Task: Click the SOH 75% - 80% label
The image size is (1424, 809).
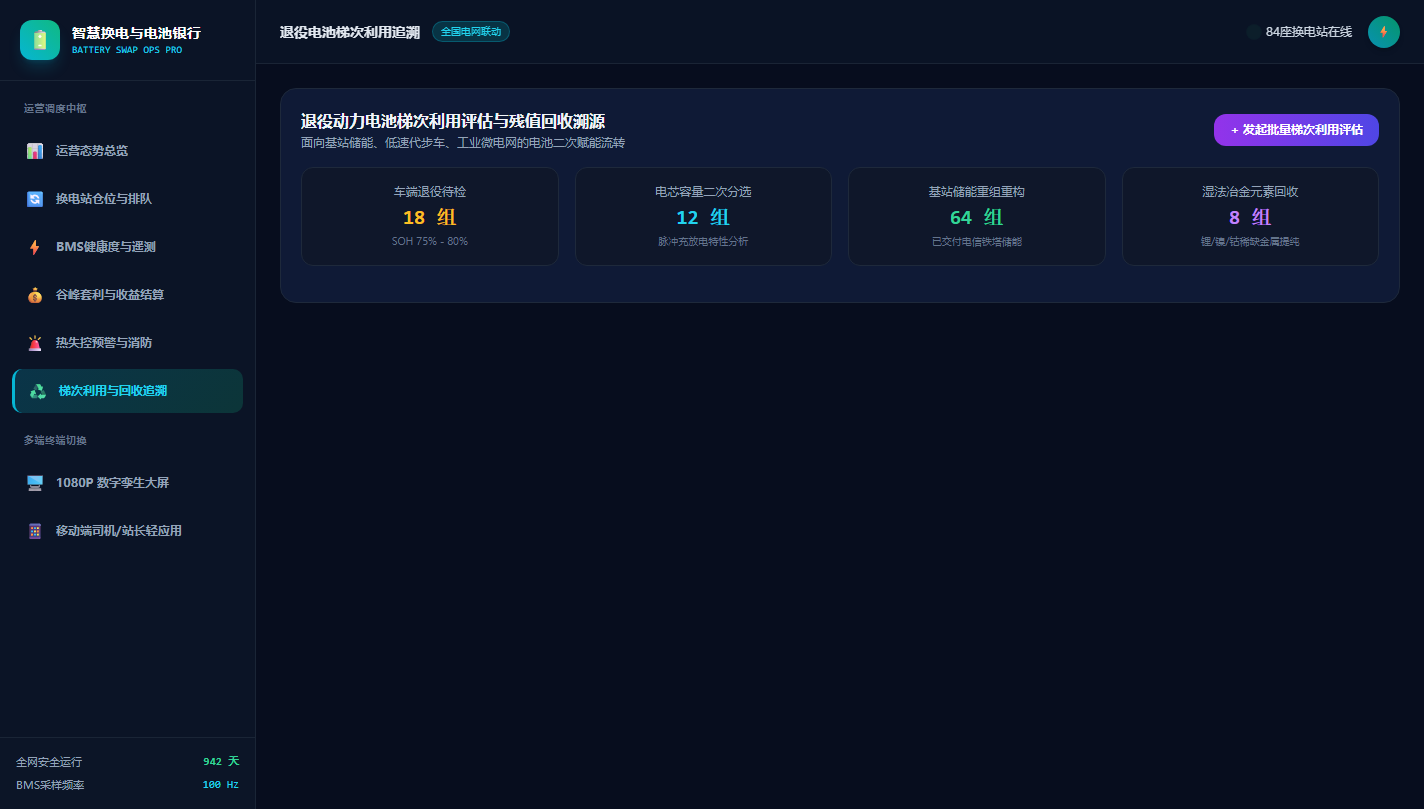Action: tap(430, 242)
